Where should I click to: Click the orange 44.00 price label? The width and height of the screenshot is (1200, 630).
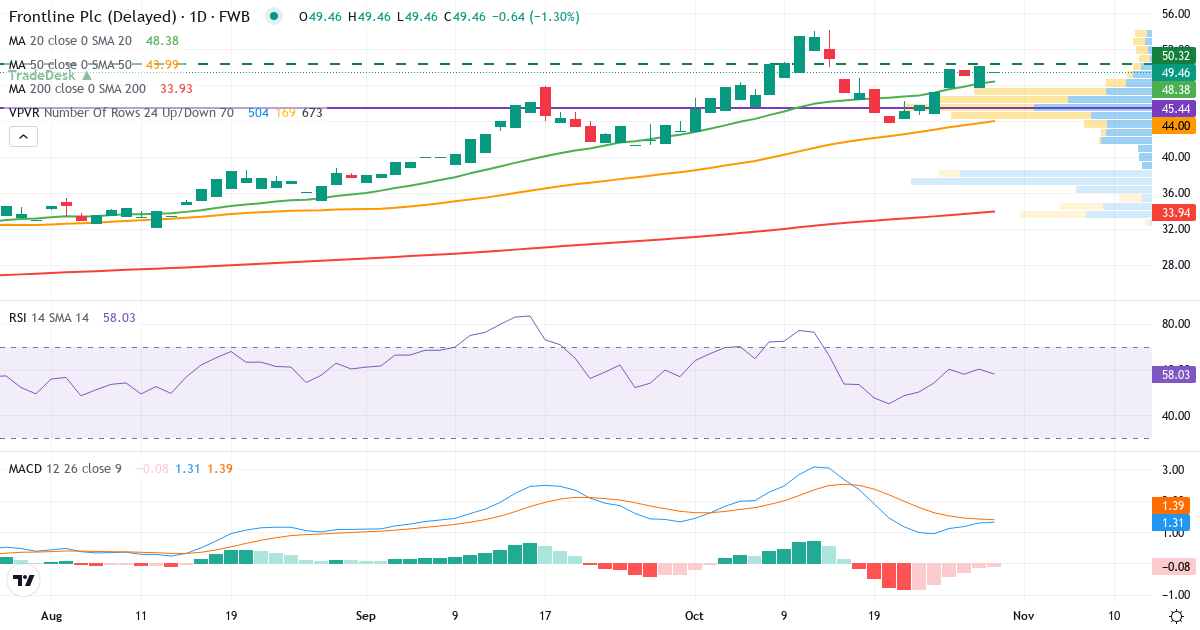tap(1175, 126)
